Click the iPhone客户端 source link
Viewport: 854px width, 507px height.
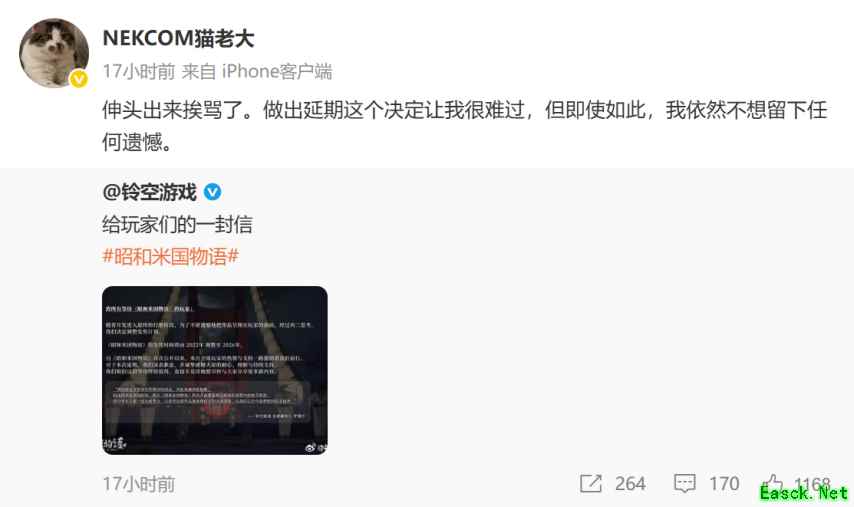[277, 71]
